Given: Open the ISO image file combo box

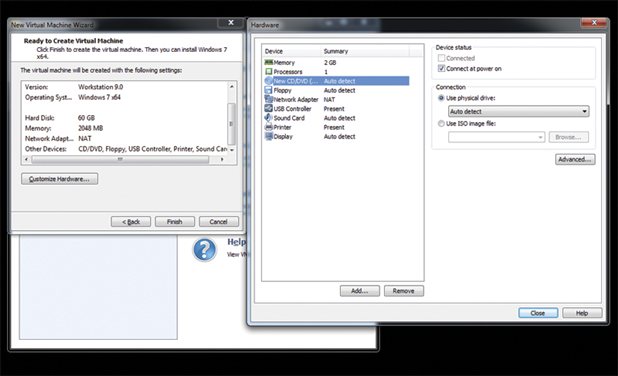Looking at the screenshot, I should coord(497,137).
